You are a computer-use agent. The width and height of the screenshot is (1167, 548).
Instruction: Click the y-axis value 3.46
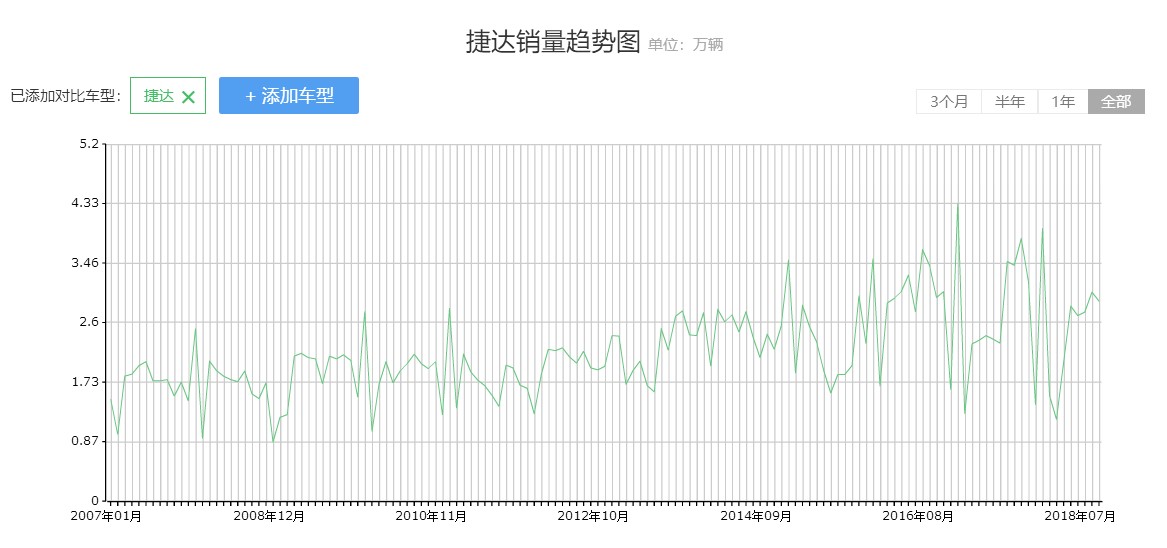pyautogui.click(x=86, y=263)
